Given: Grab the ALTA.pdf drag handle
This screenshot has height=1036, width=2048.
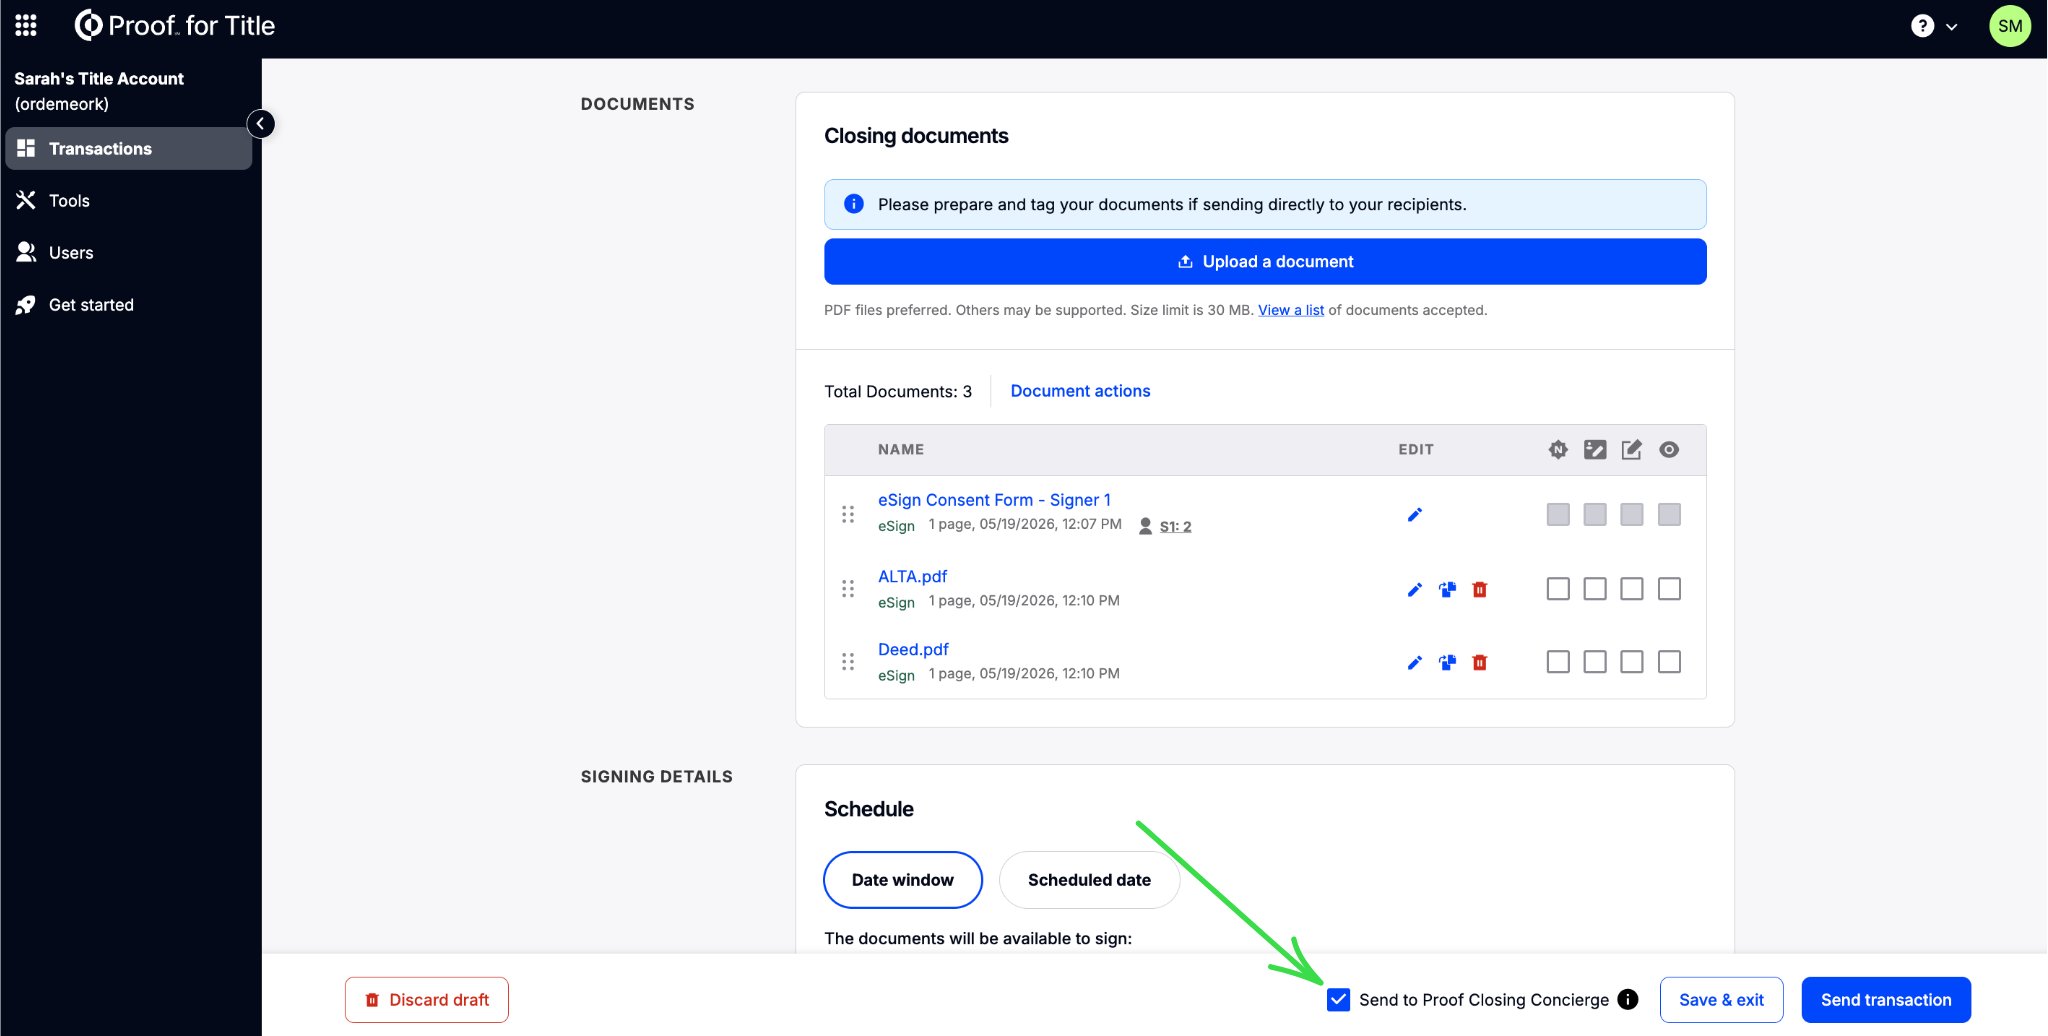Looking at the screenshot, I should (x=848, y=589).
